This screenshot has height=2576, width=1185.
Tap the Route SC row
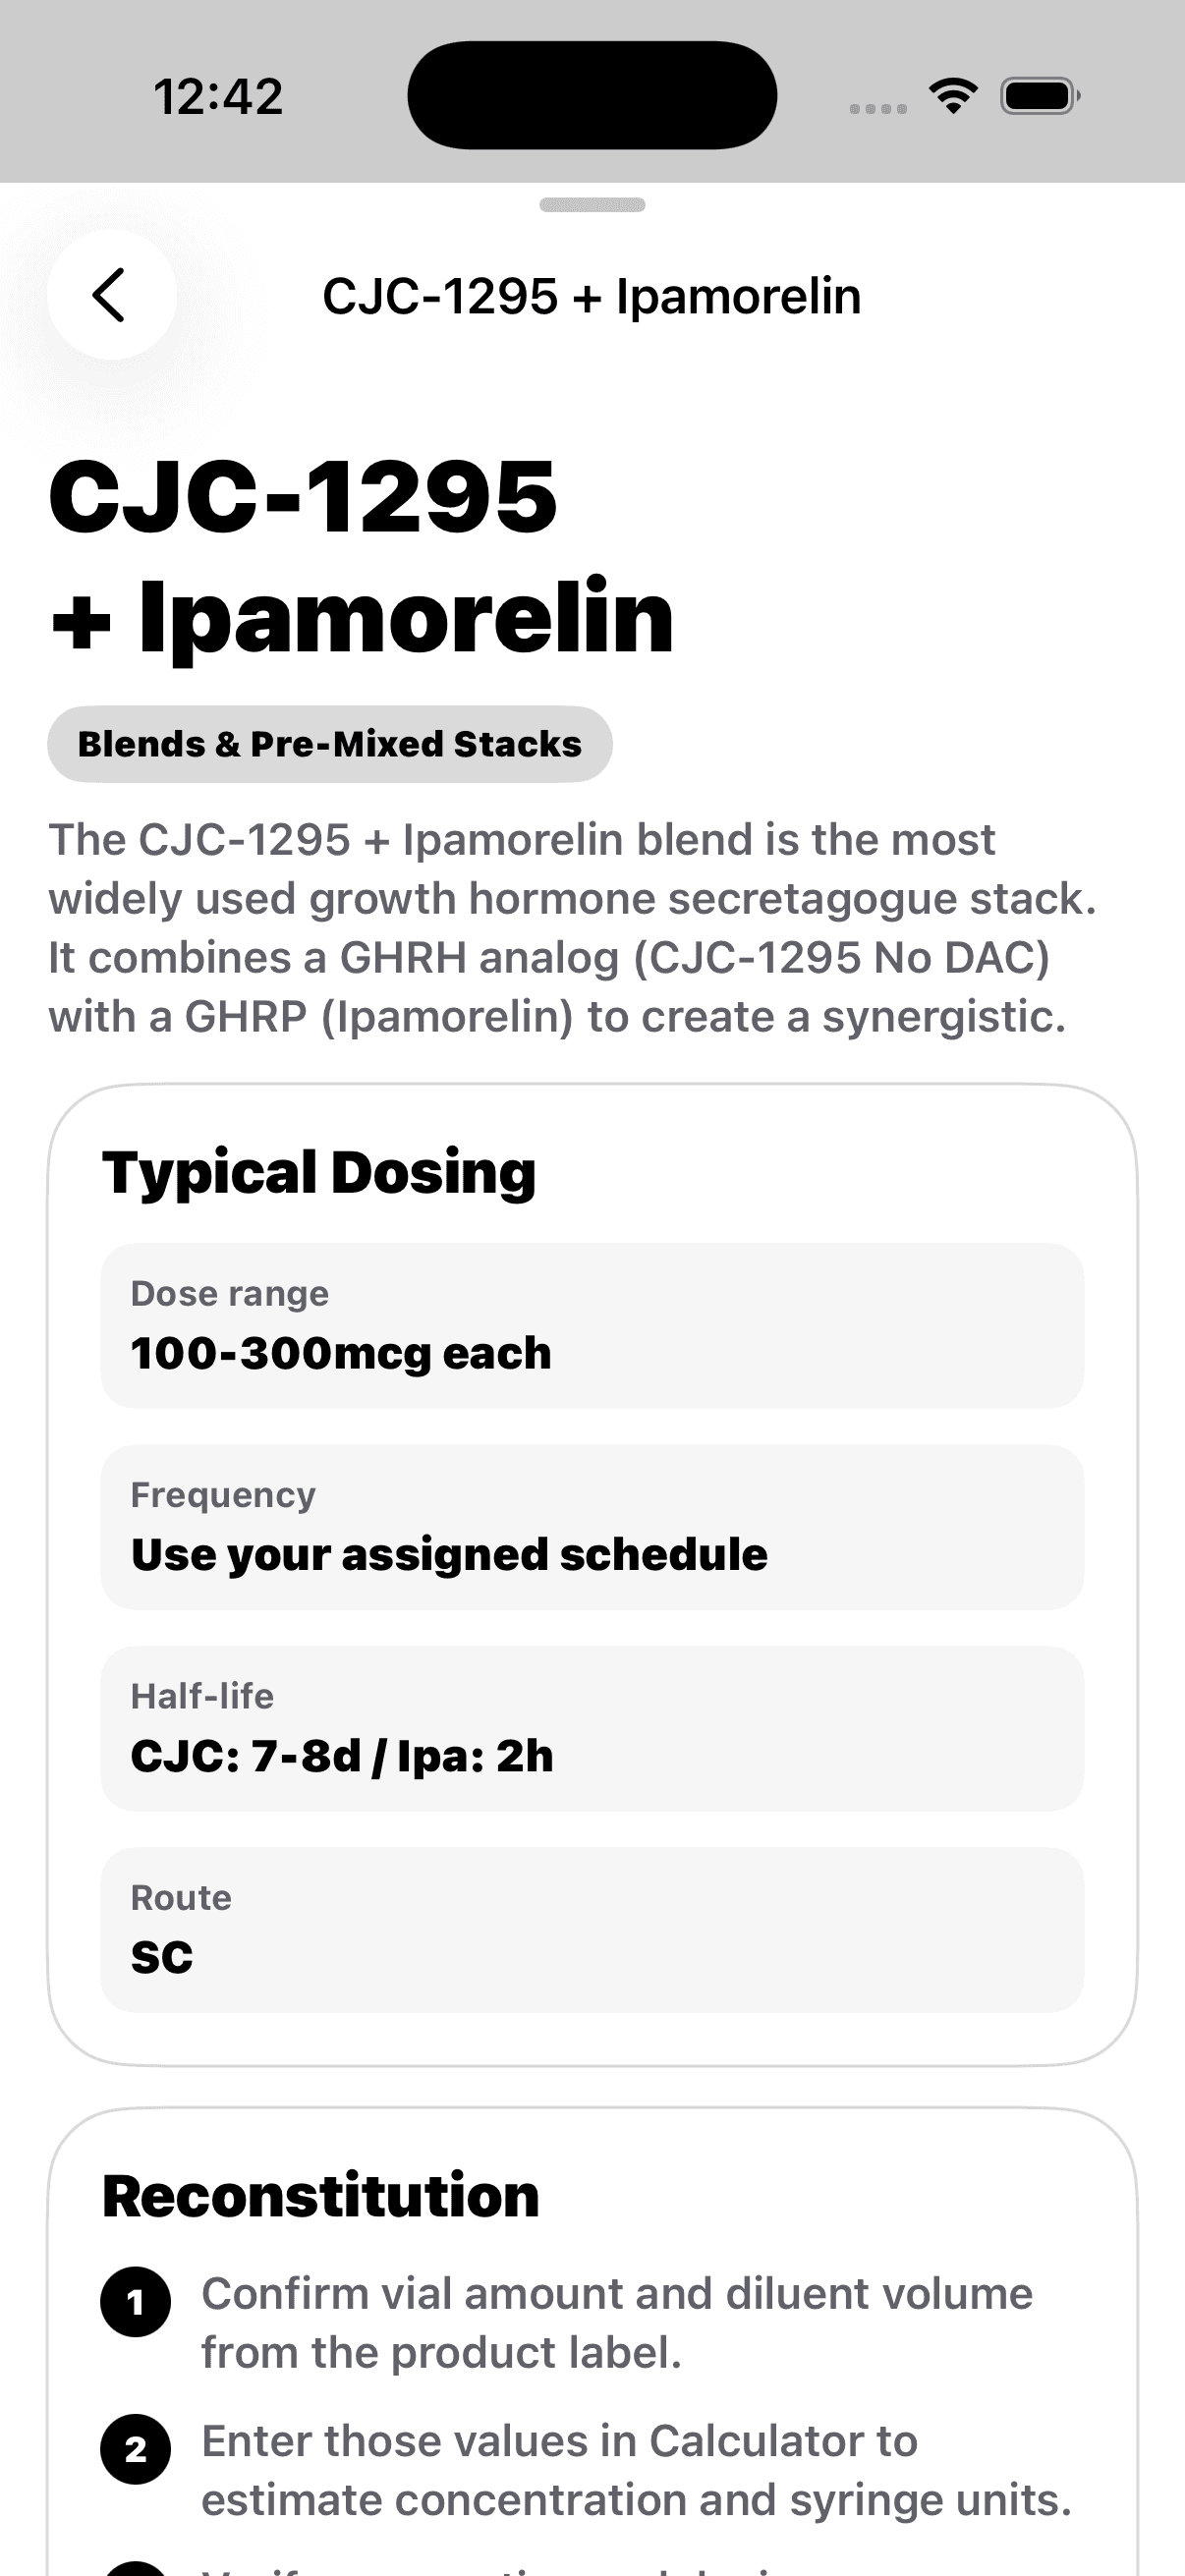point(592,1930)
